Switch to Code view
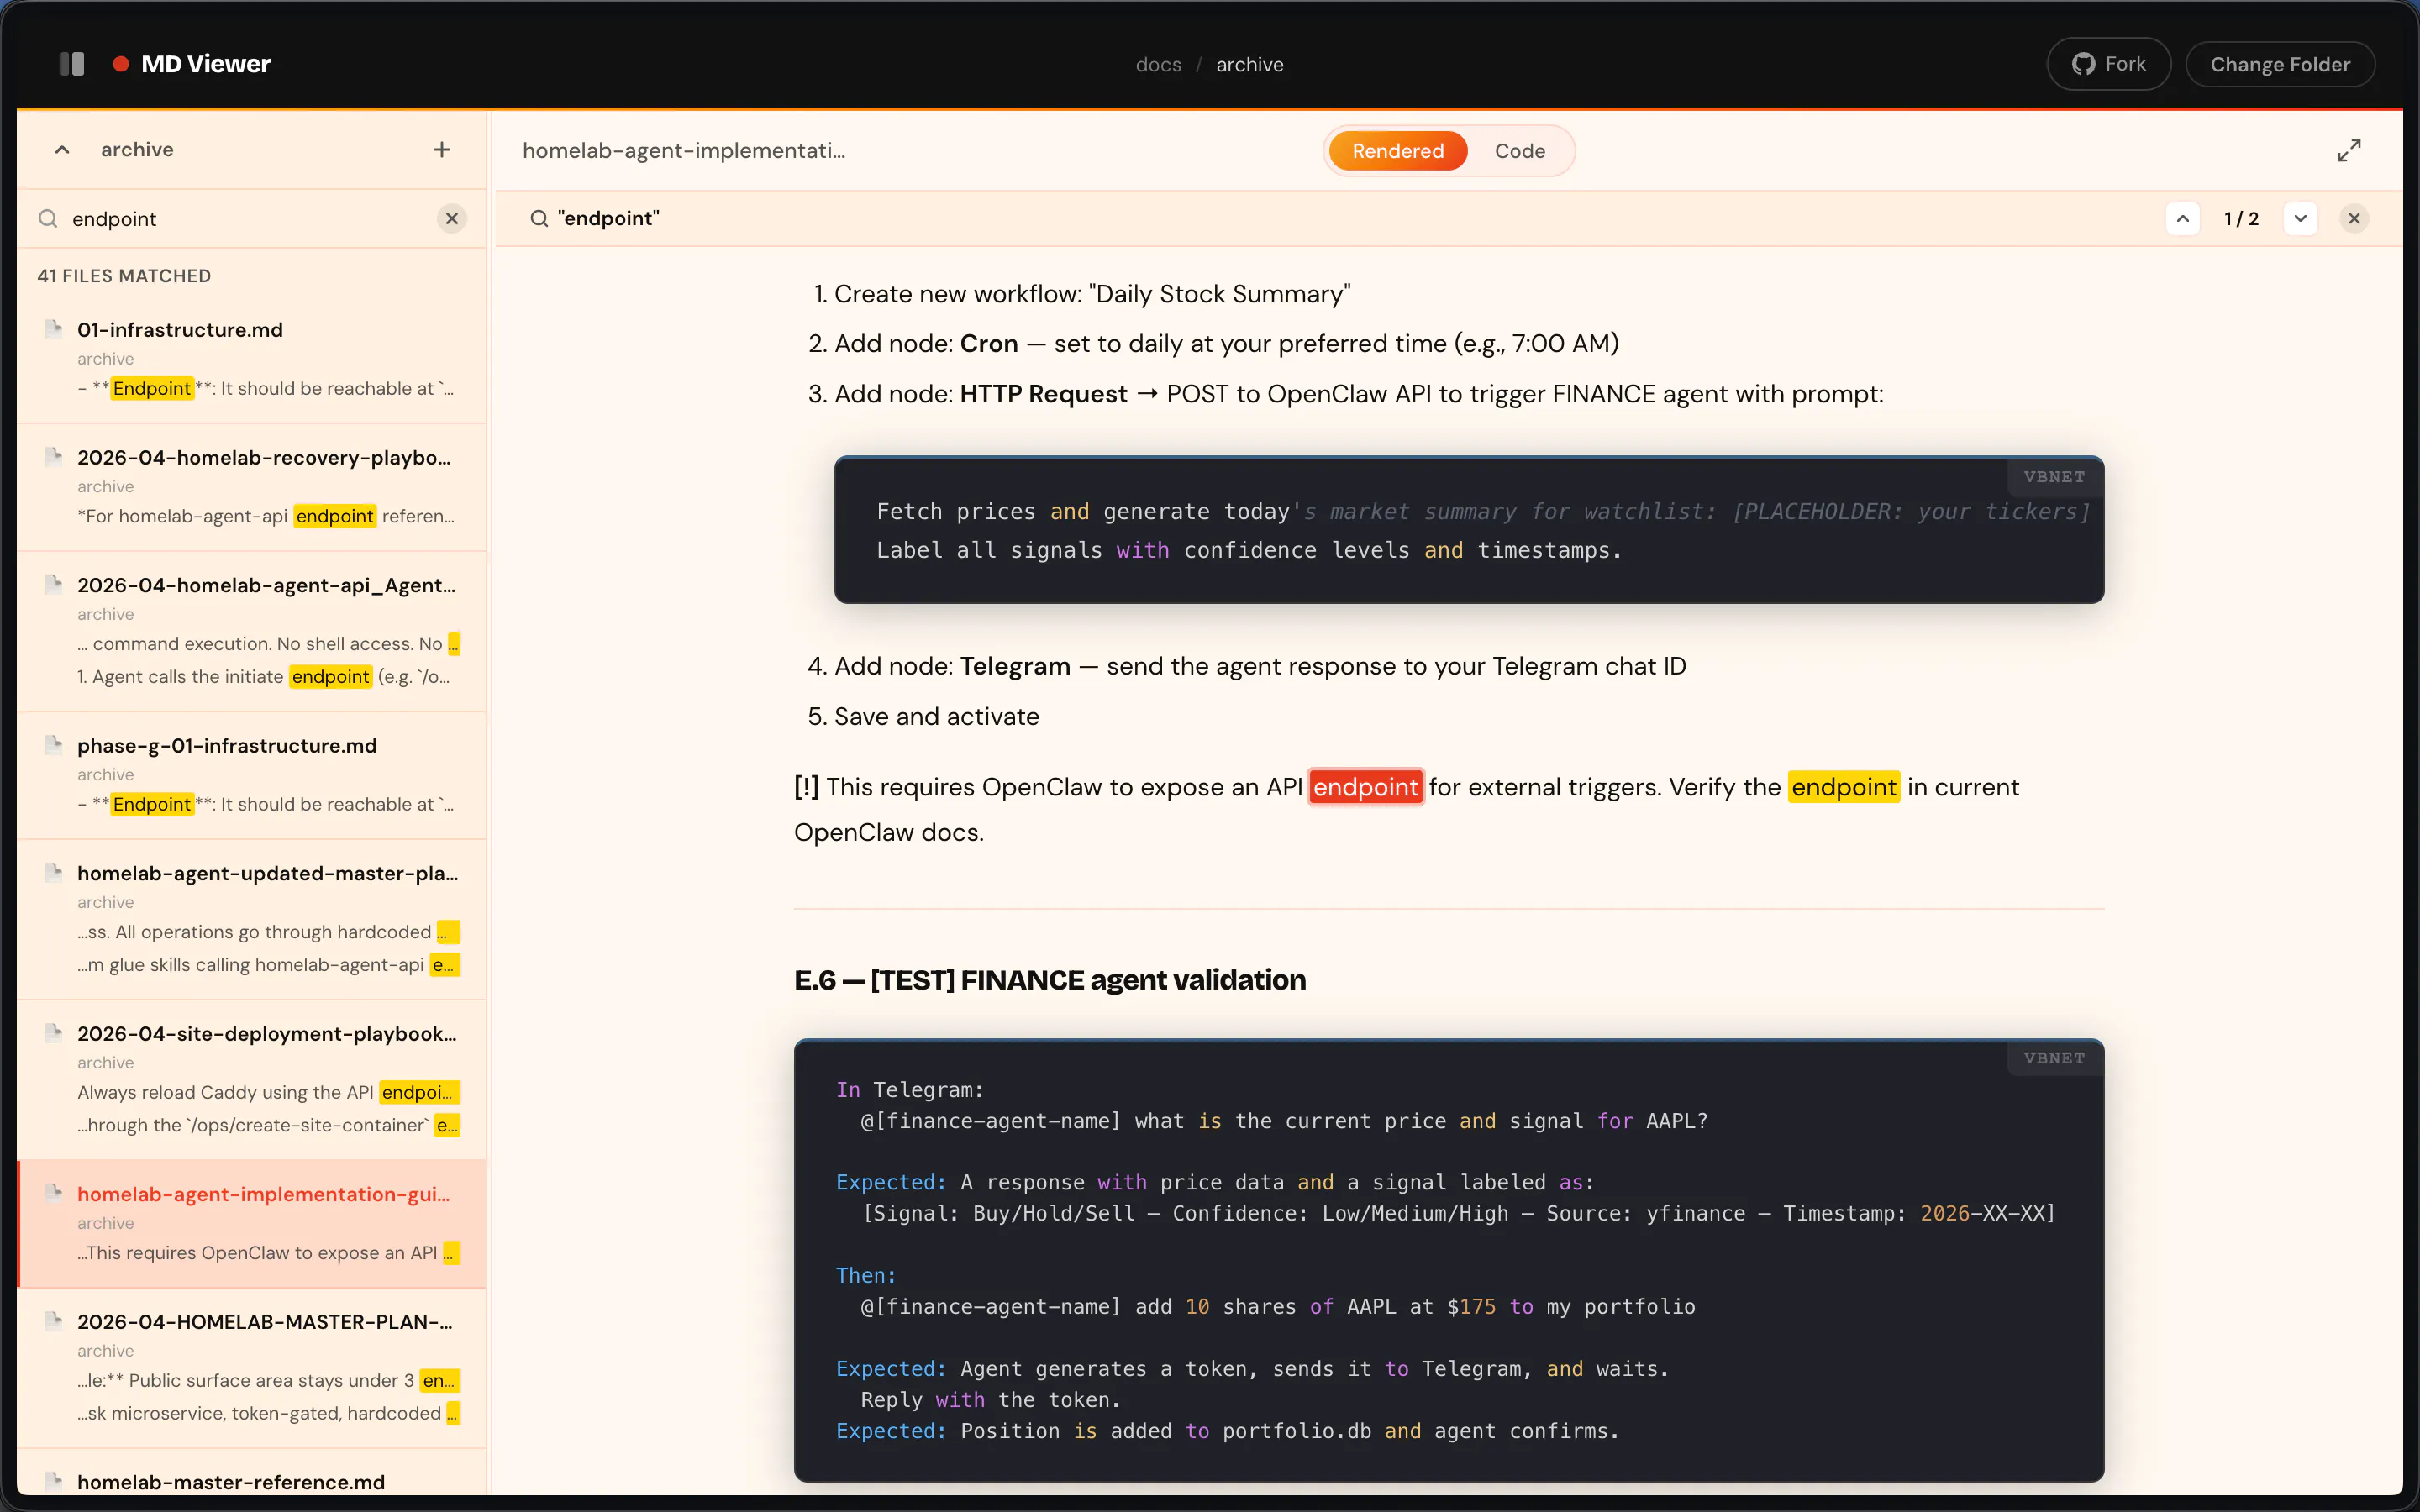Image resolution: width=2420 pixels, height=1512 pixels. [1519, 151]
